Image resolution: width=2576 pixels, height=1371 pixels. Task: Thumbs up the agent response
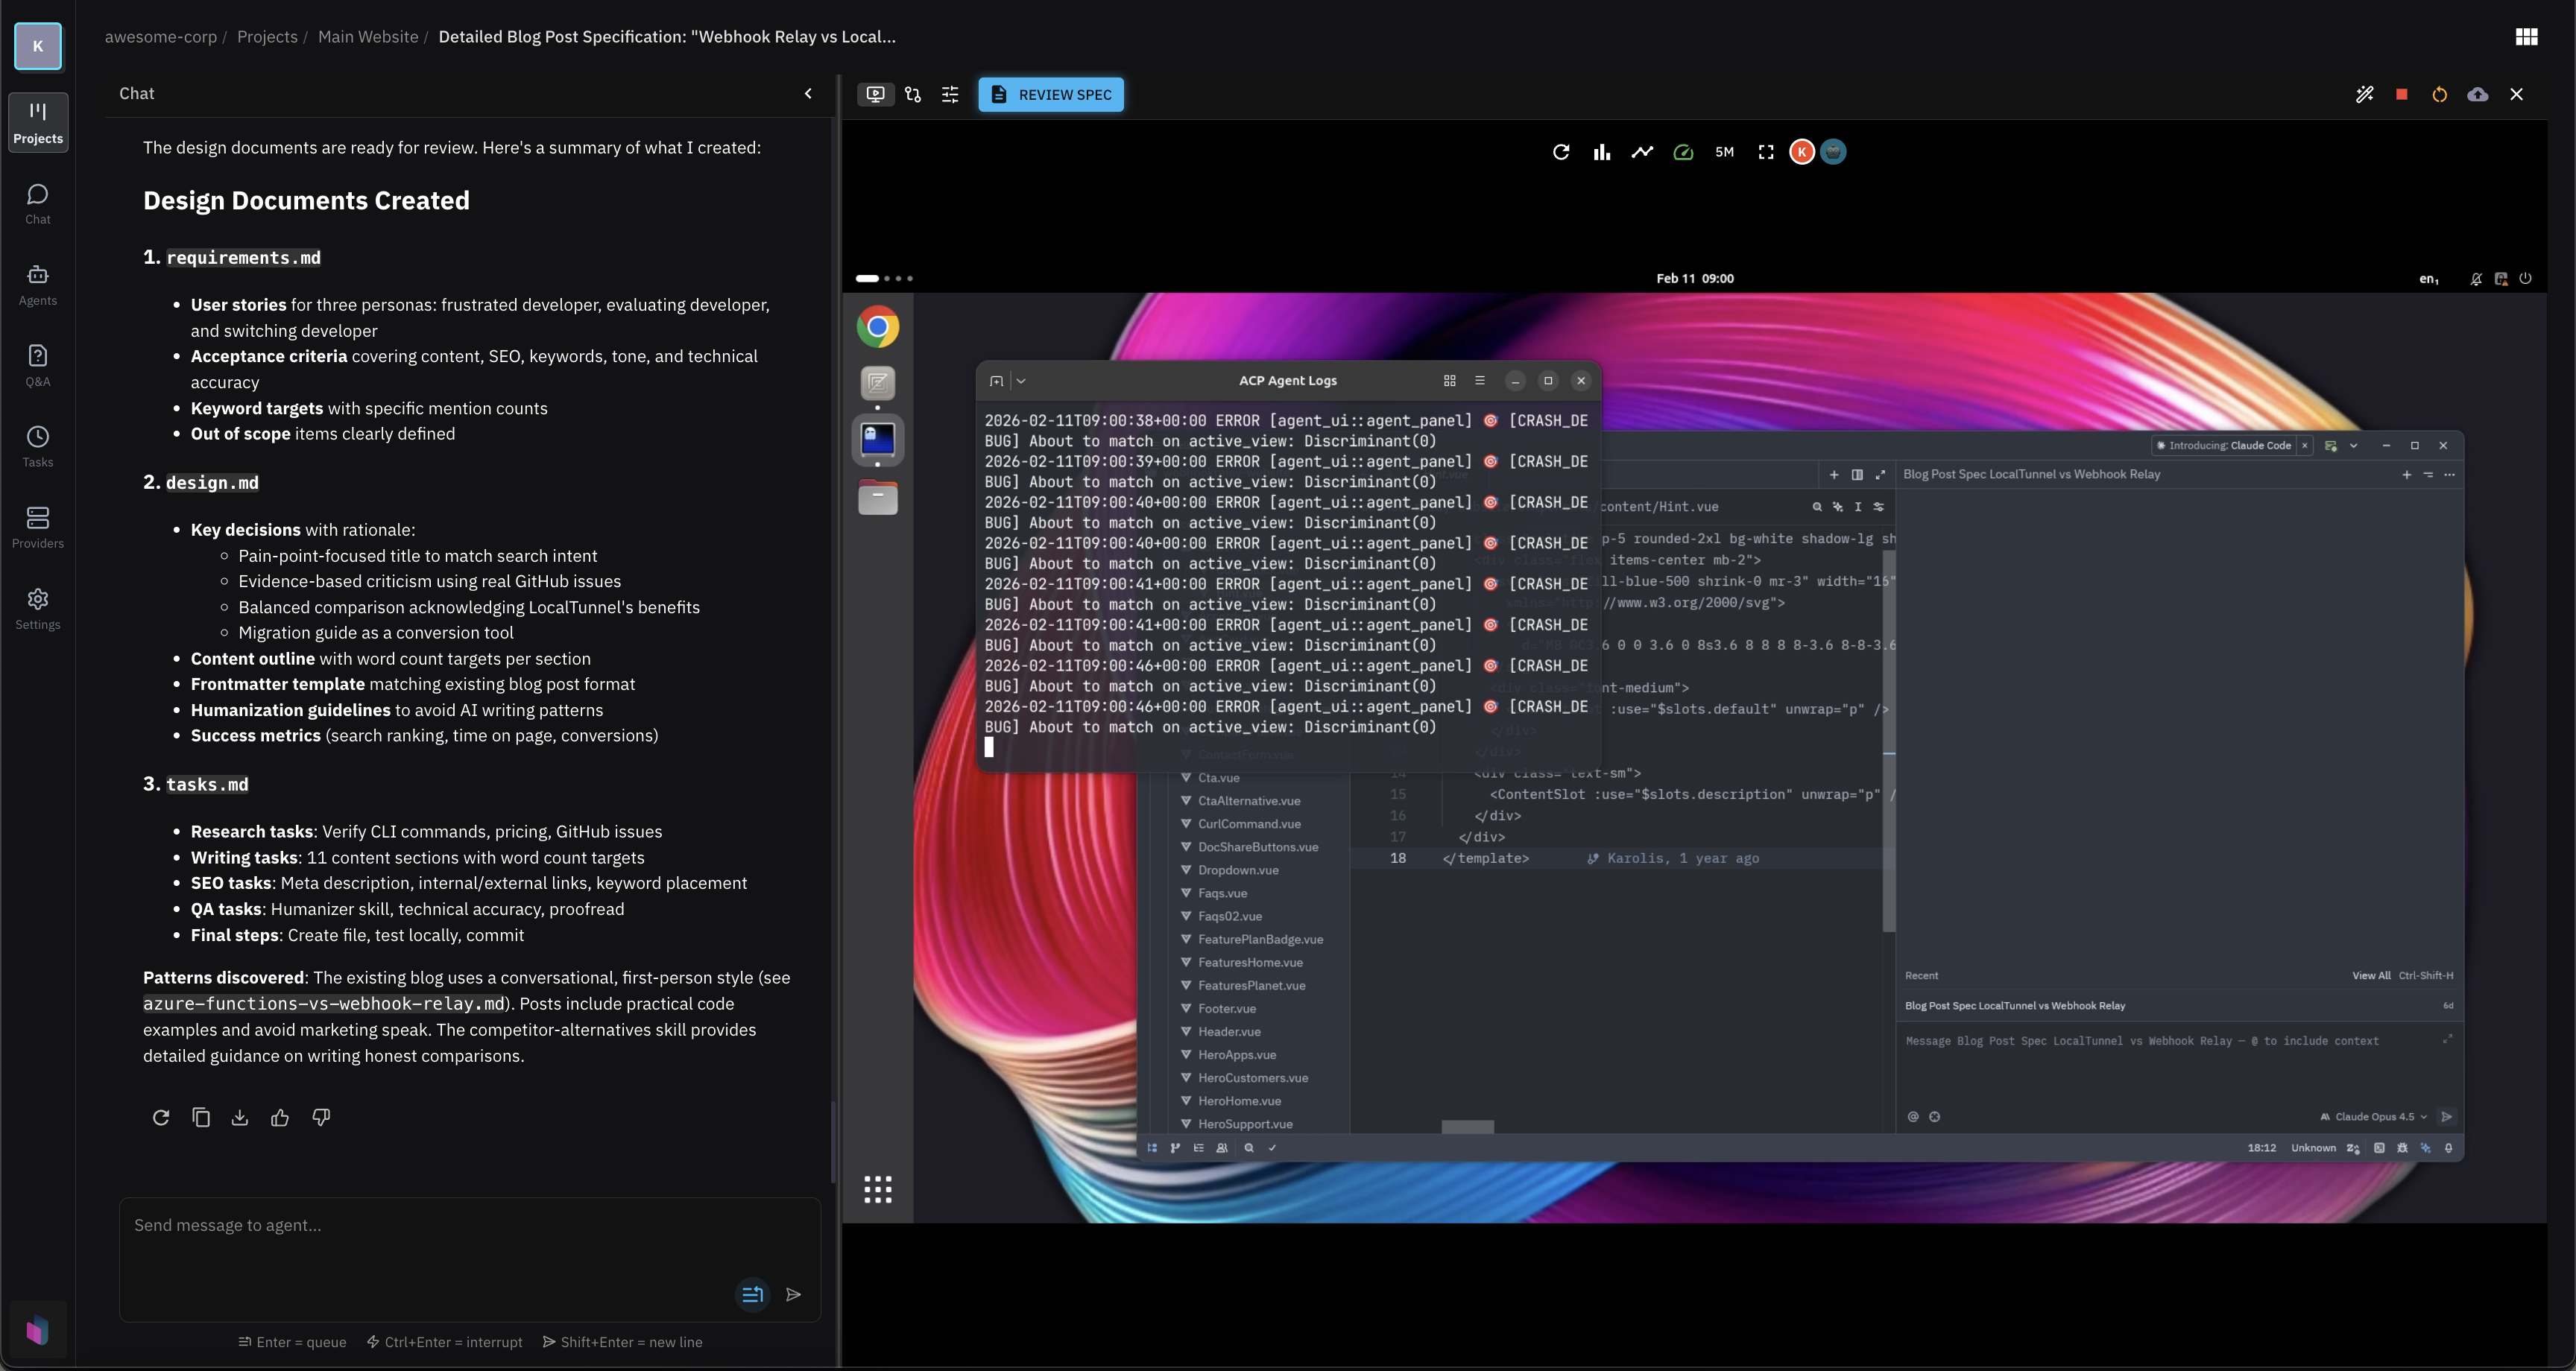click(280, 1118)
